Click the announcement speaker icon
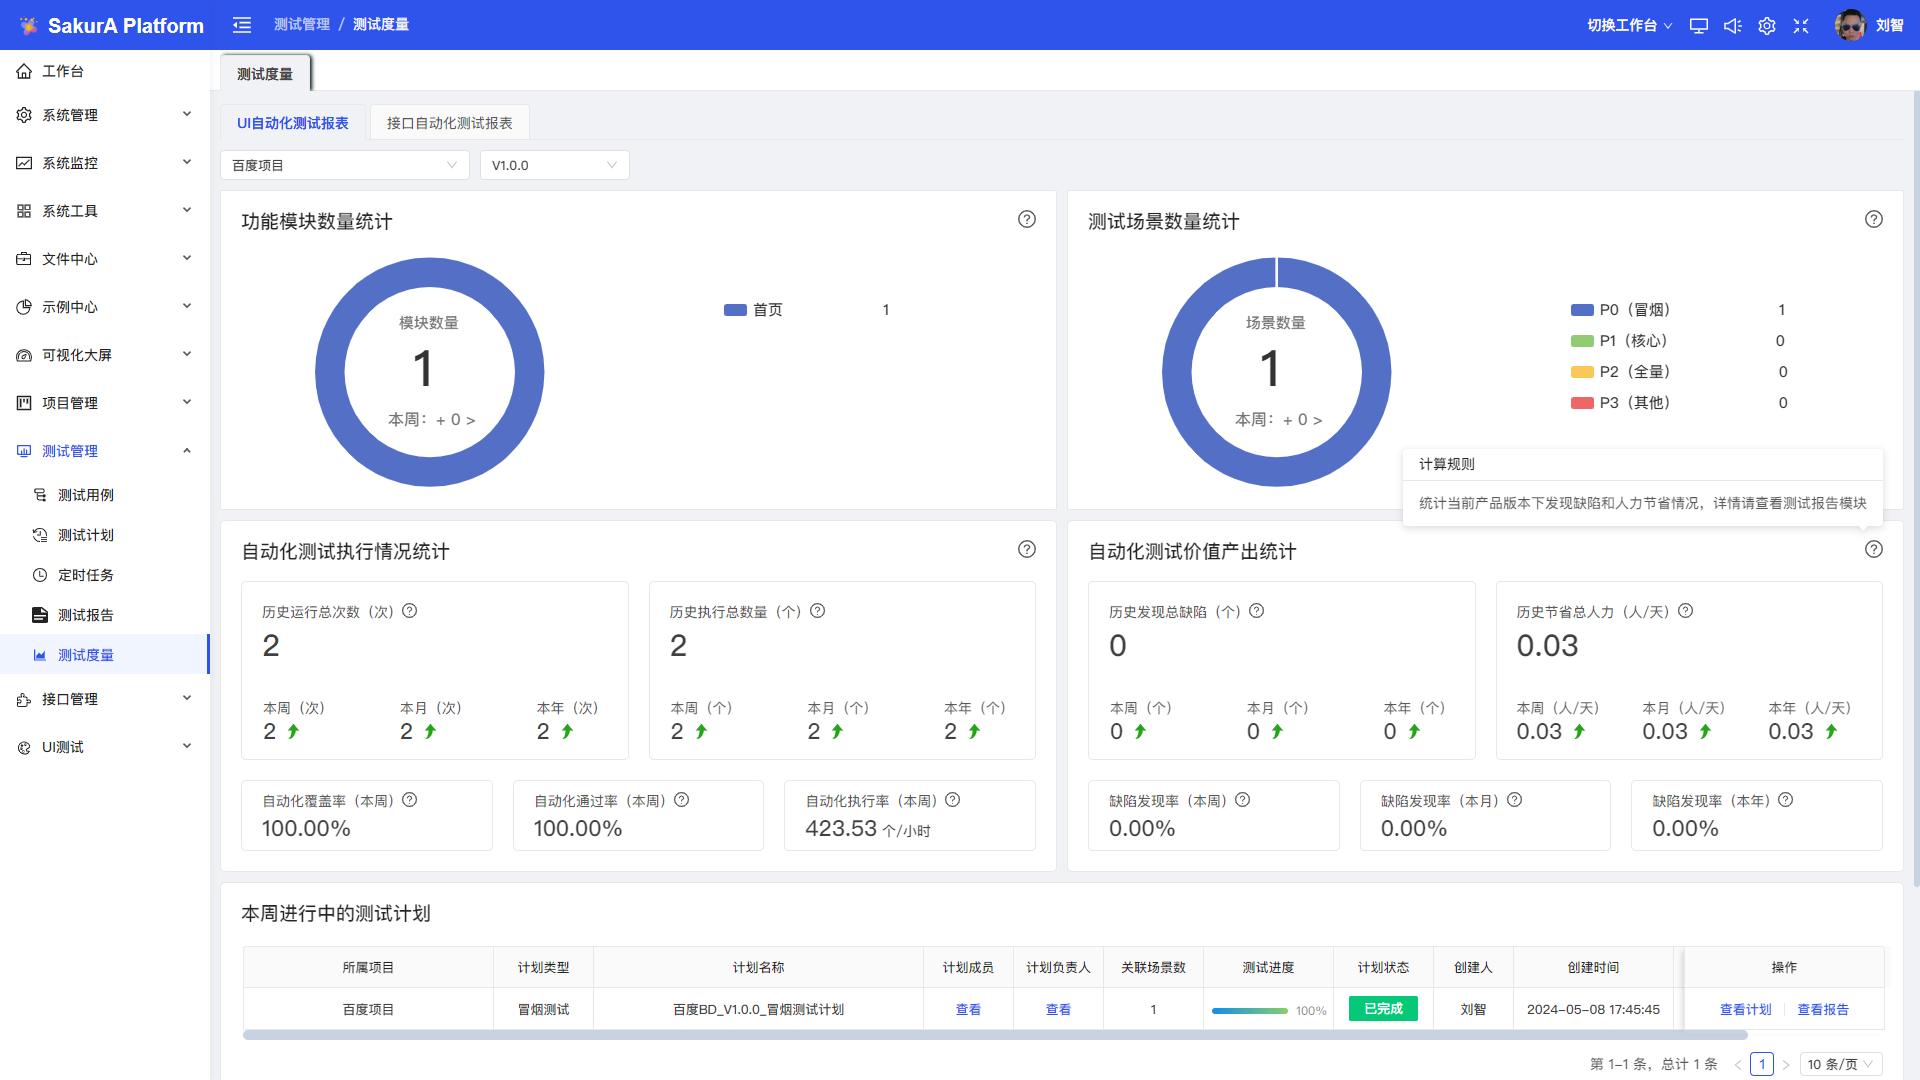1920x1080 pixels. click(x=1733, y=26)
